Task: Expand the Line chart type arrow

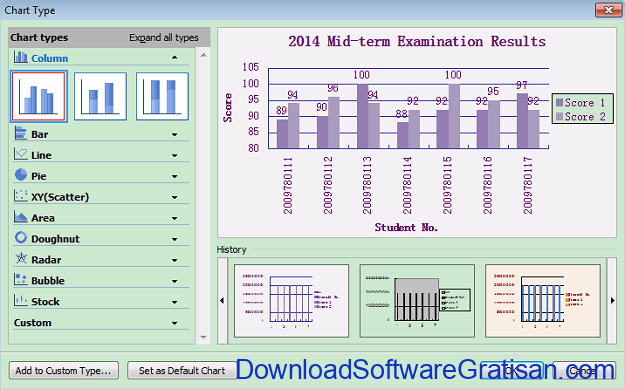Action: coord(175,155)
